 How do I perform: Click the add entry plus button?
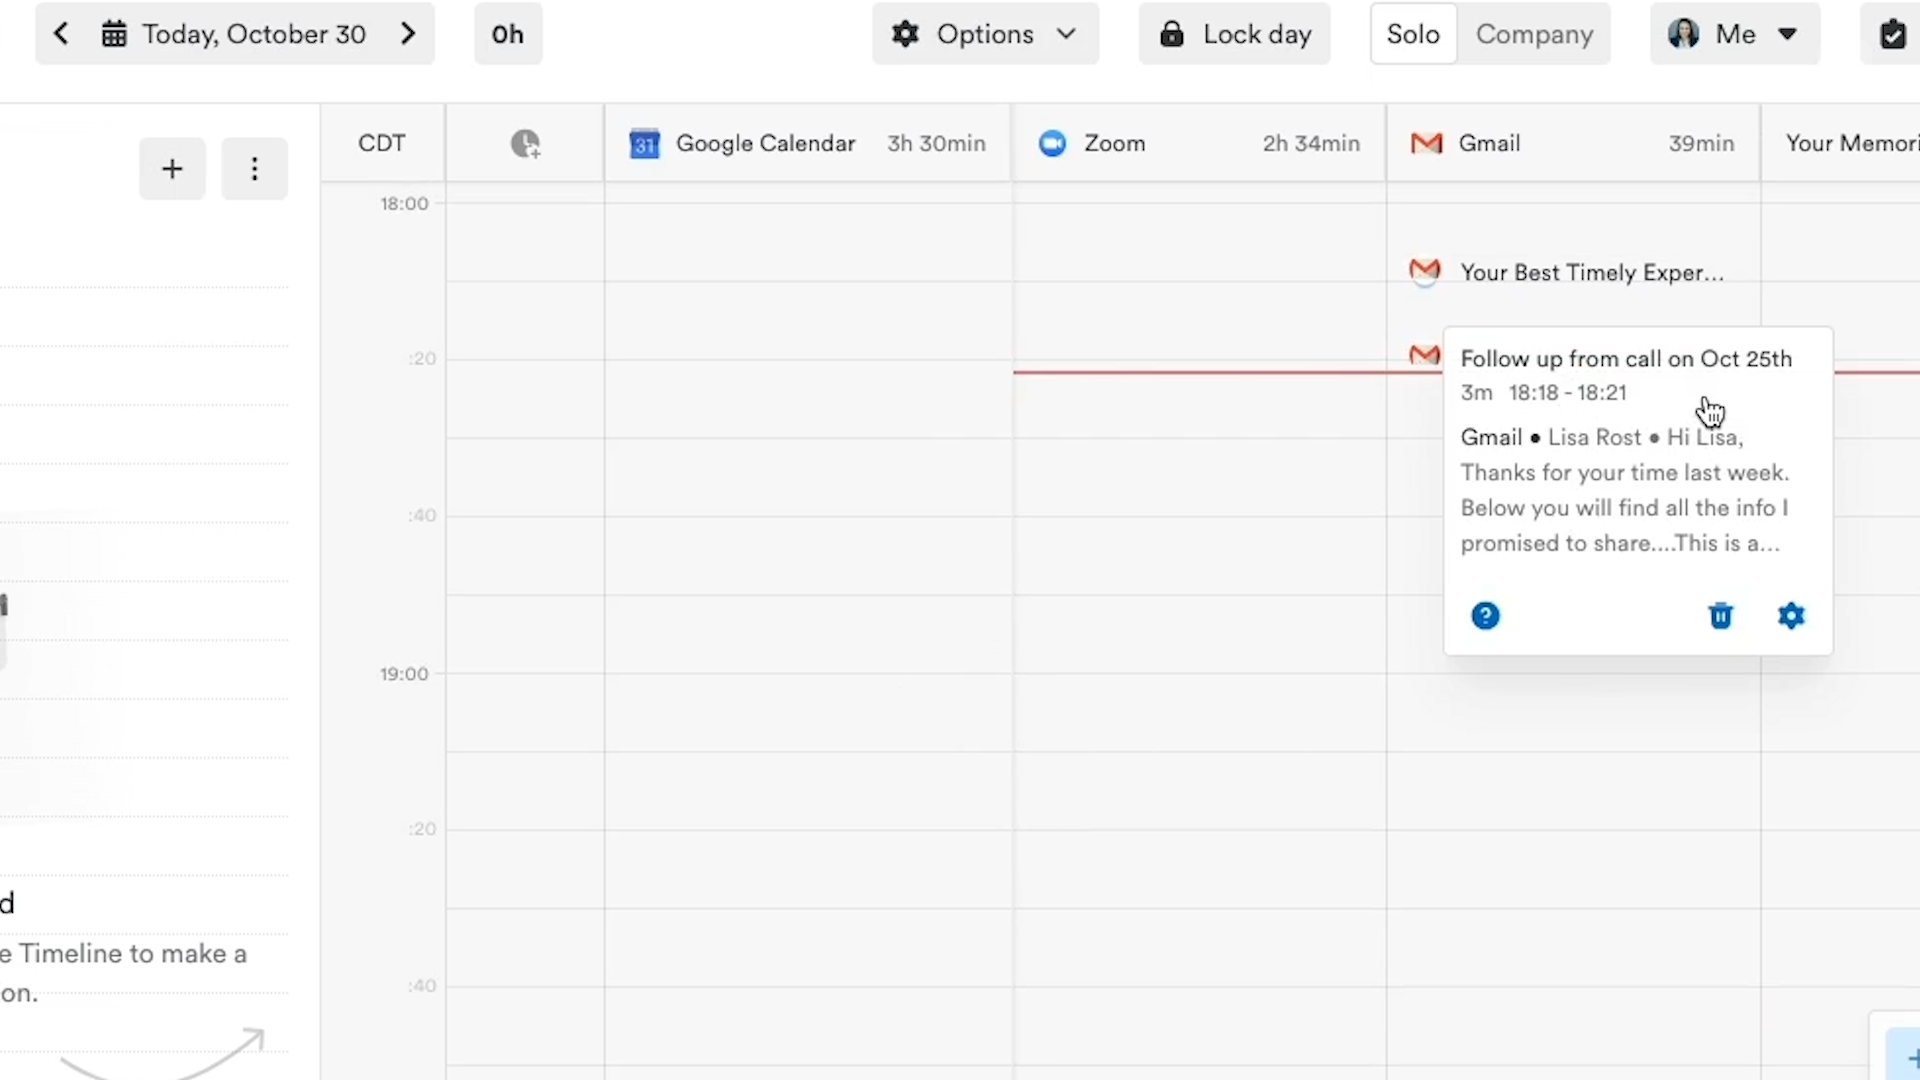[172, 168]
